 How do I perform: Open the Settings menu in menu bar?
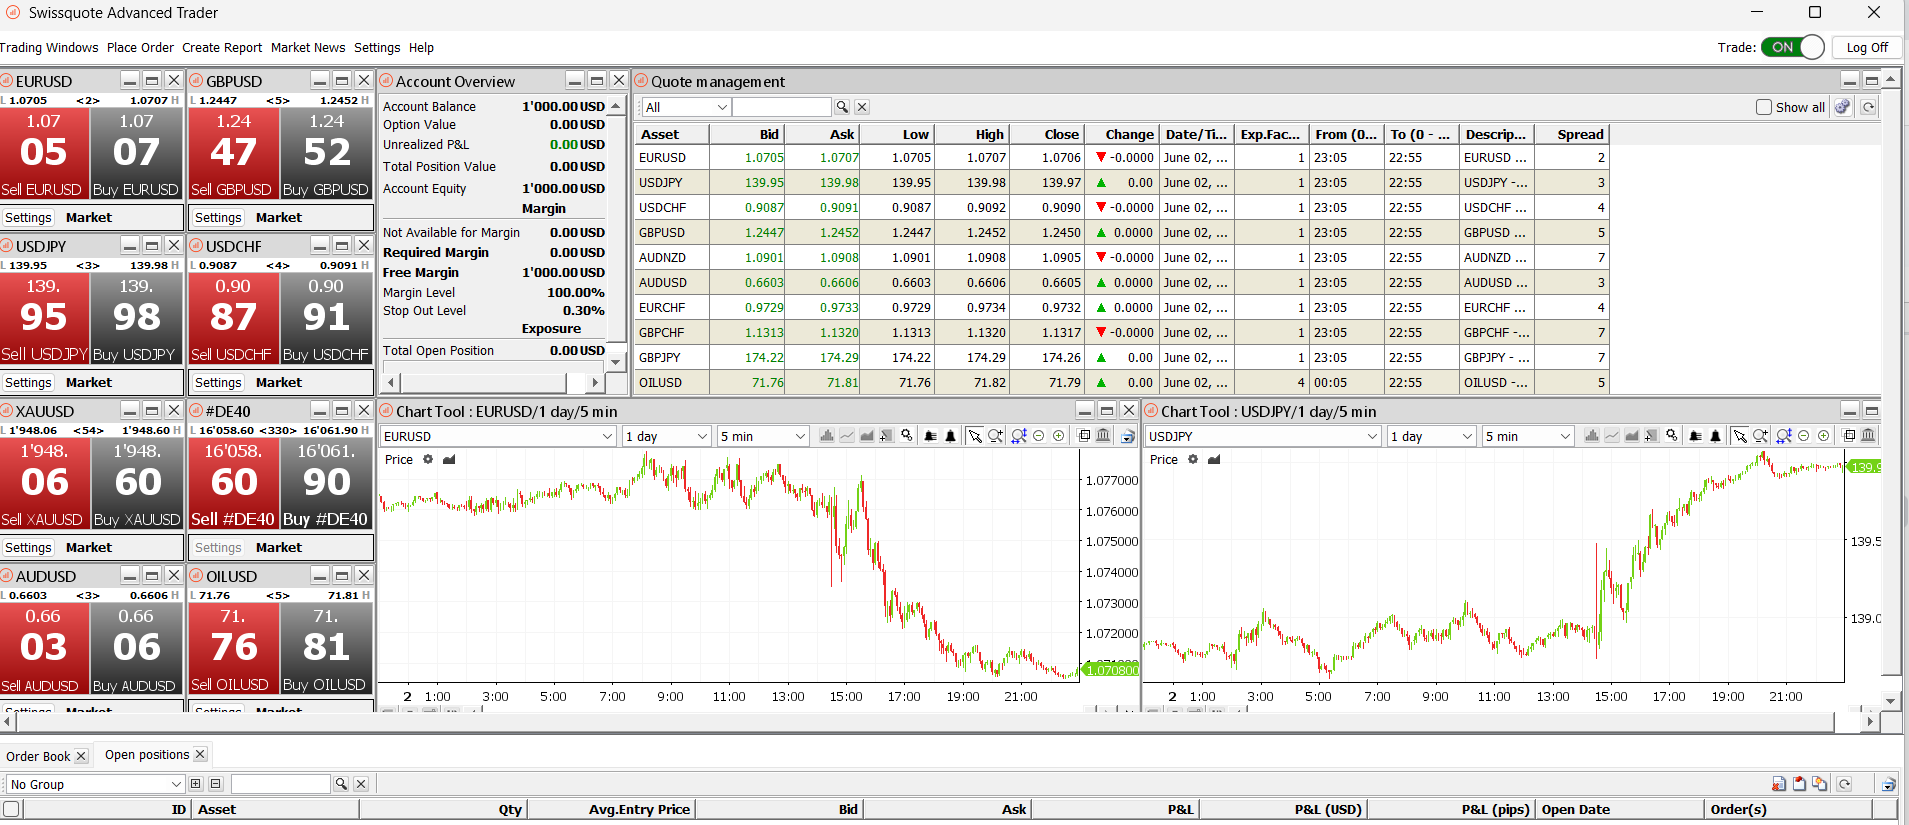pyautogui.click(x=377, y=47)
